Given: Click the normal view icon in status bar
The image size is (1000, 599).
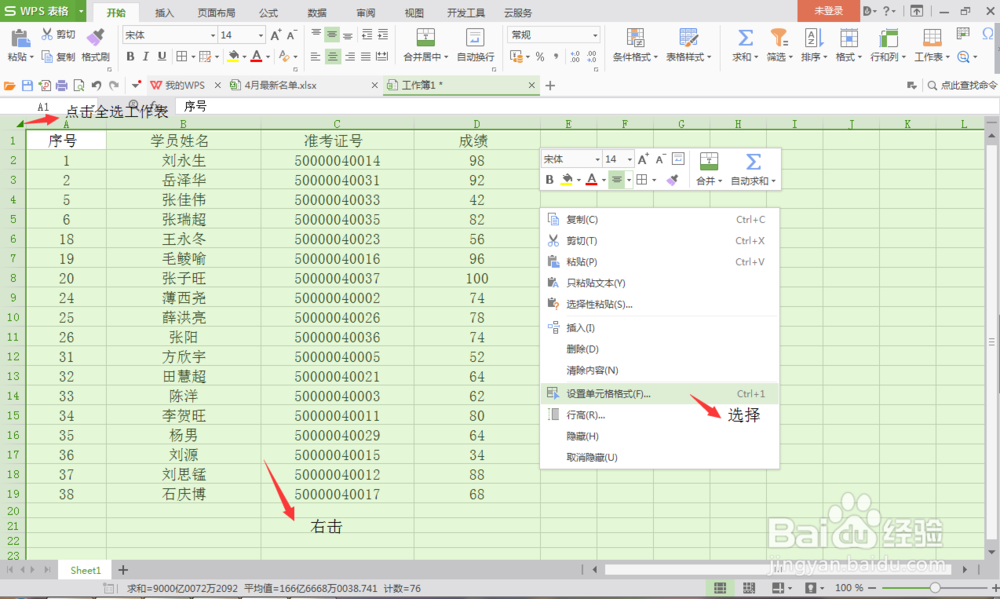Looking at the screenshot, I should click(x=720, y=588).
